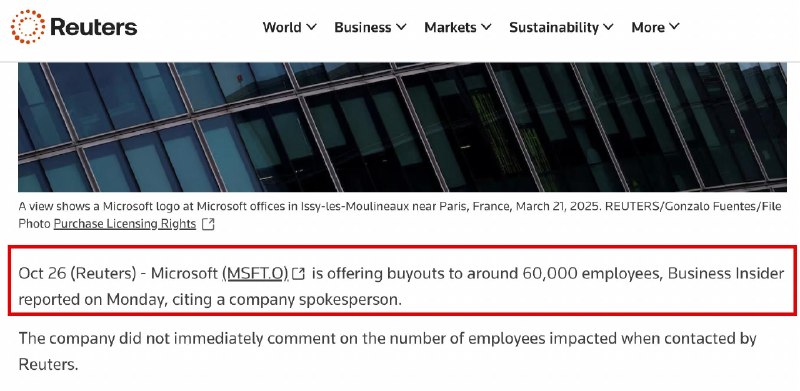Image resolution: width=800 pixels, height=391 pixels.
Task: Open the More menu
Action: click(x=648, y=27)
